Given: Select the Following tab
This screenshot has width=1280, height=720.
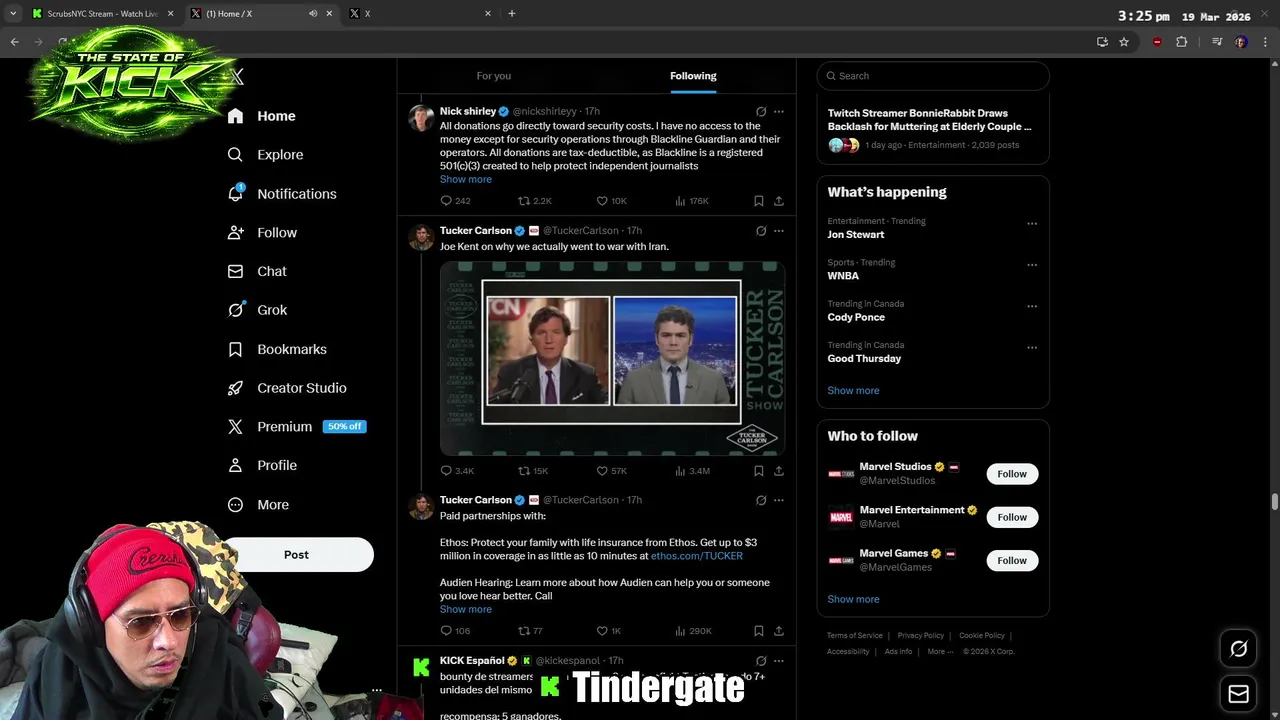Looking at the screenshot, I should pyautogui.click(x=693, y=76).
